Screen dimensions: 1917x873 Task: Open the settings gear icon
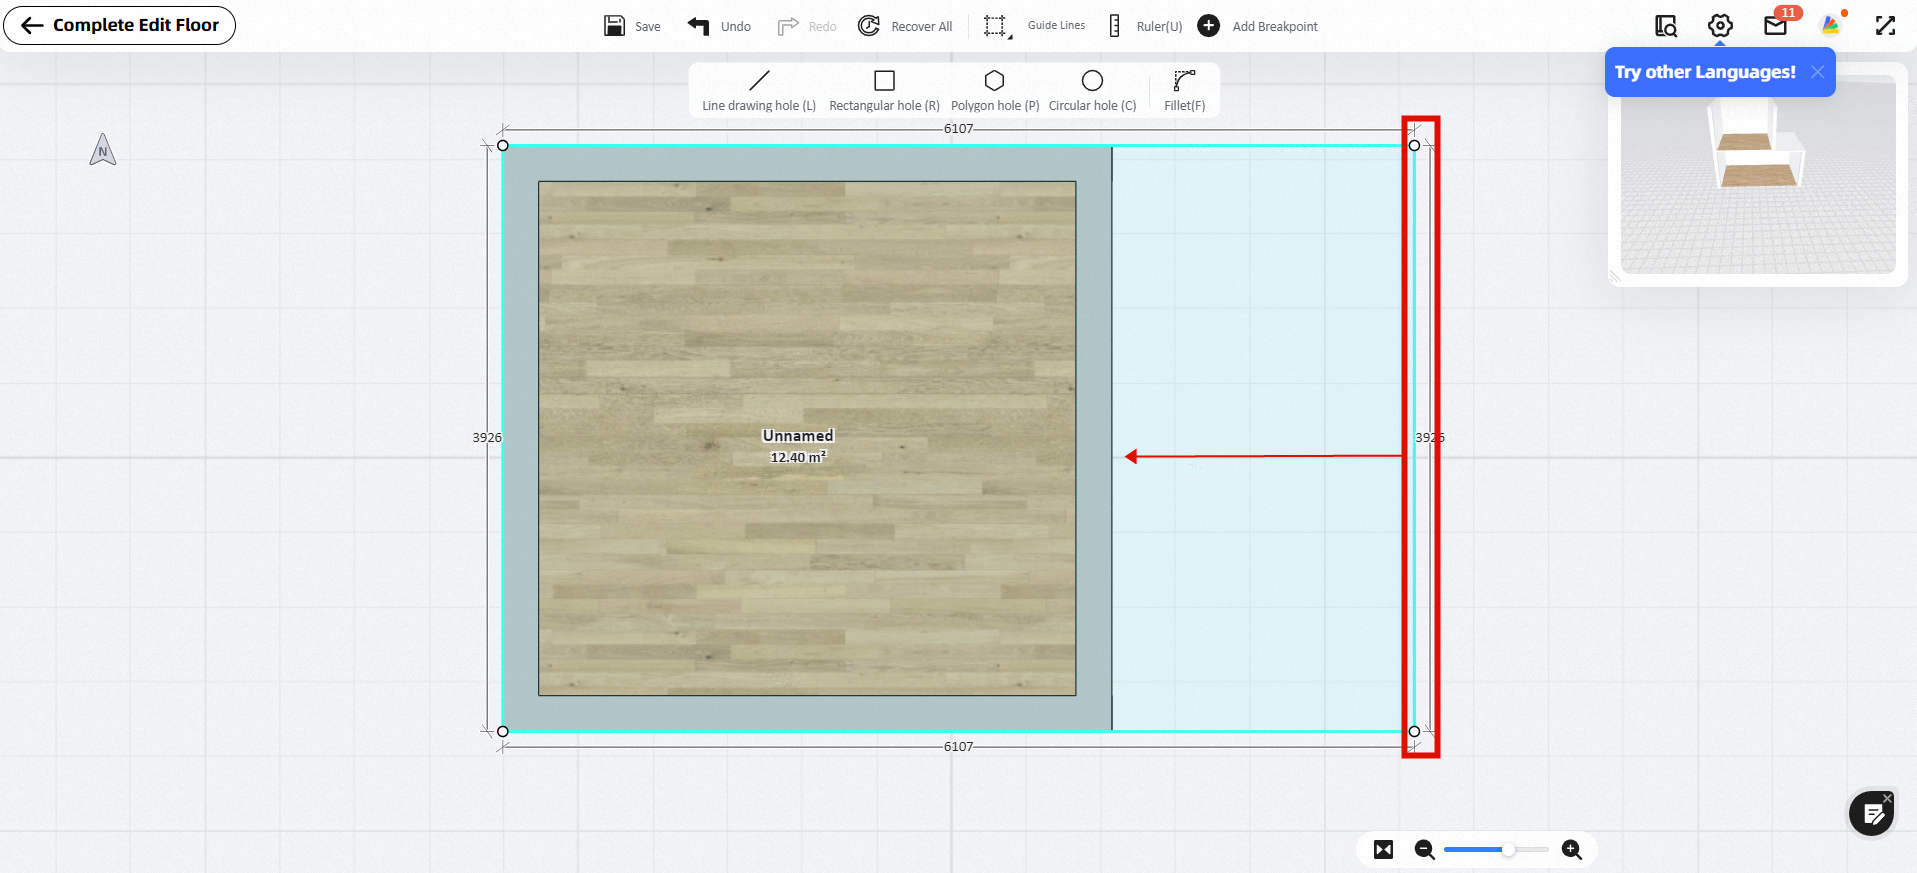pos(1720,26)
